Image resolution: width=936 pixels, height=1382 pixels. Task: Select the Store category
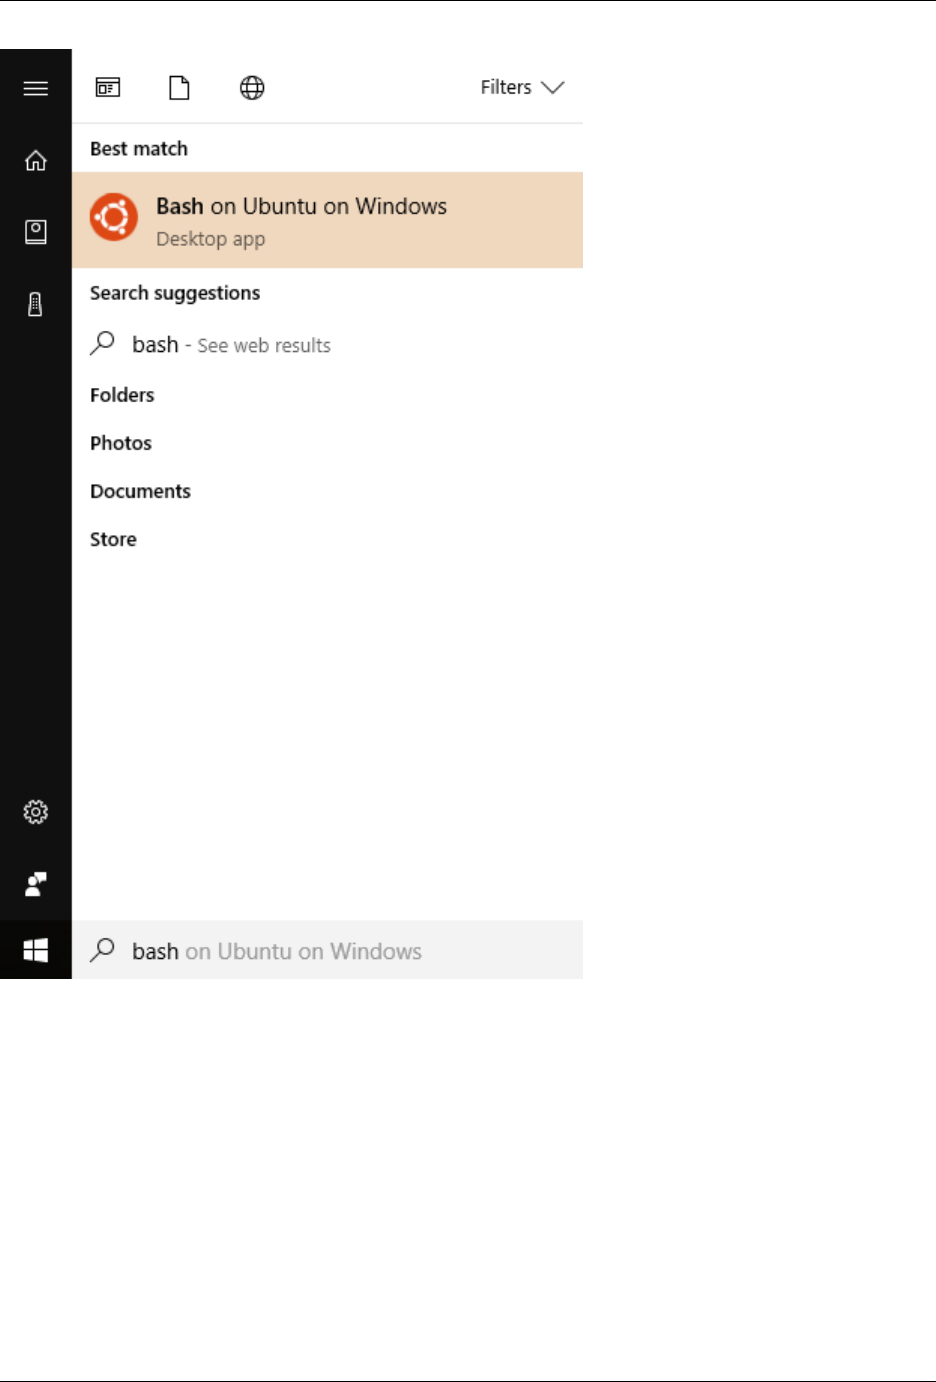coord(113,539)
